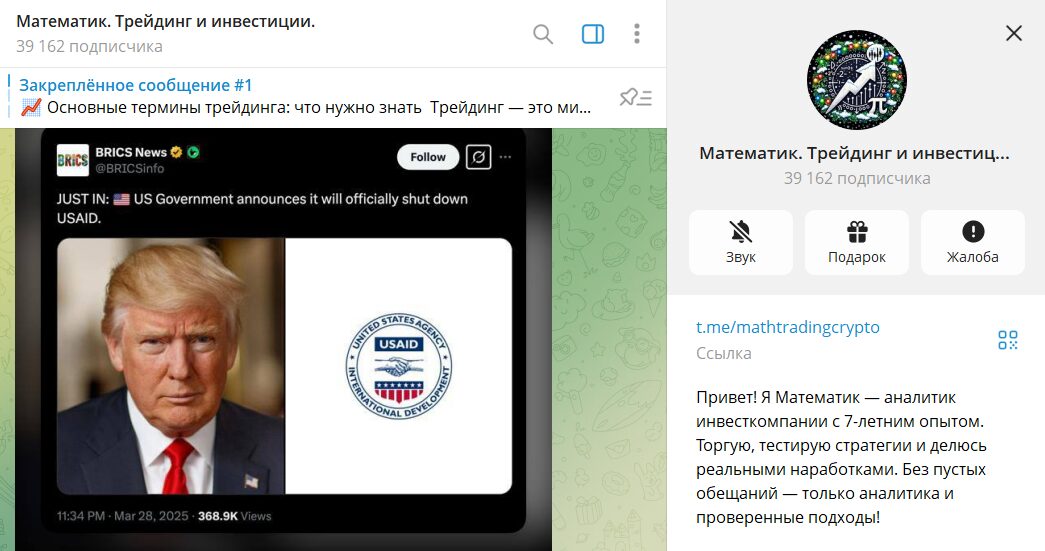Report channel with Жалоба button
The image size is (1045, 551).
coord(972,243)
